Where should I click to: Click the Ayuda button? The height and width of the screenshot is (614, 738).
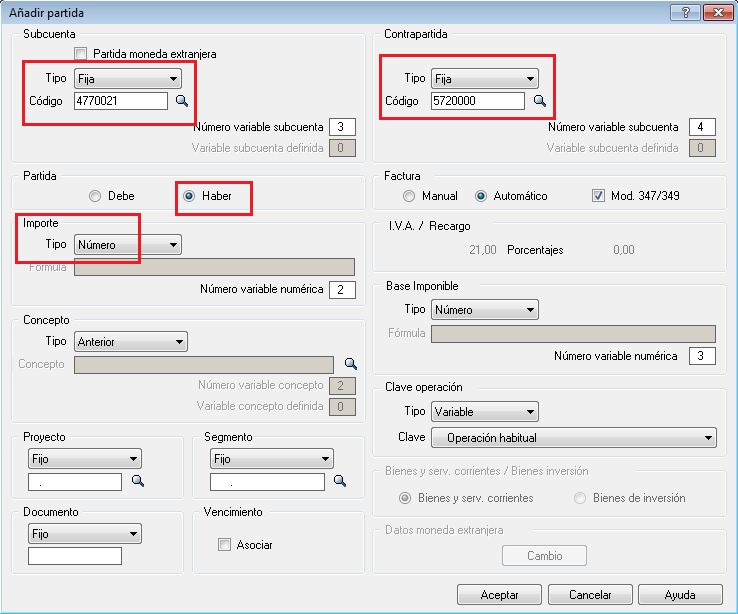point(679,594)
